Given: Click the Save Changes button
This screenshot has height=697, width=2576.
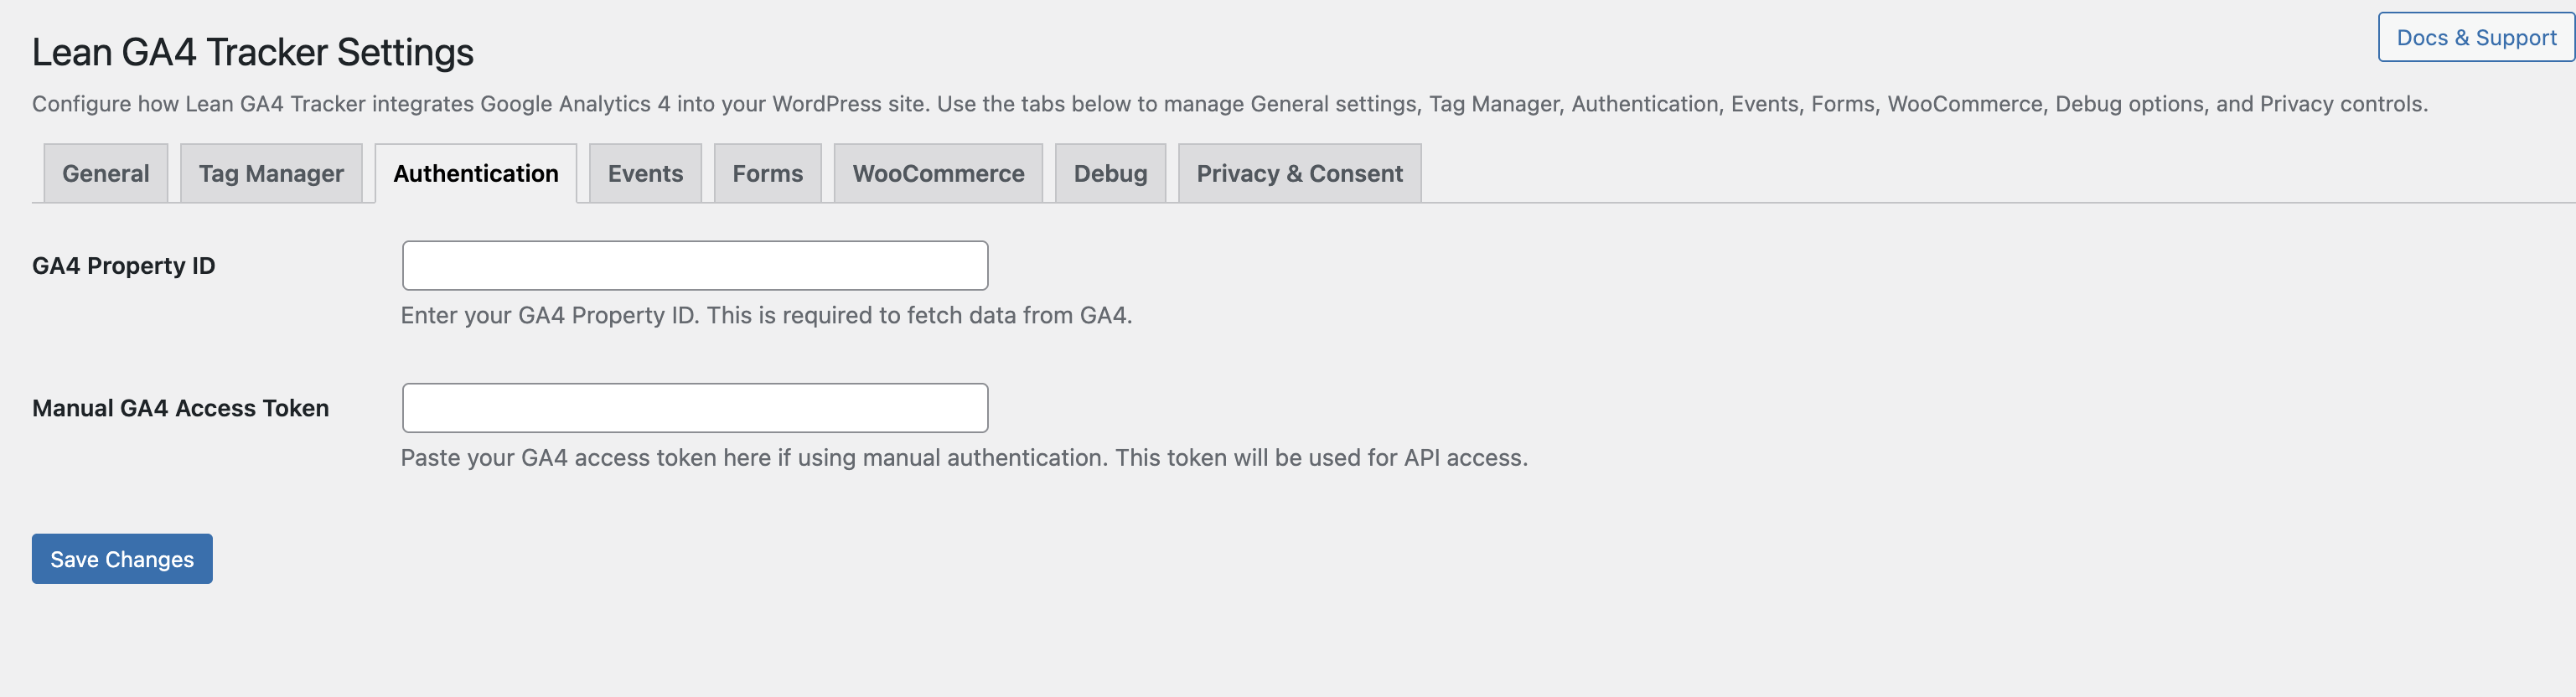Looking at the screenshot, I should pyautogui.click(x=122, y=559).
